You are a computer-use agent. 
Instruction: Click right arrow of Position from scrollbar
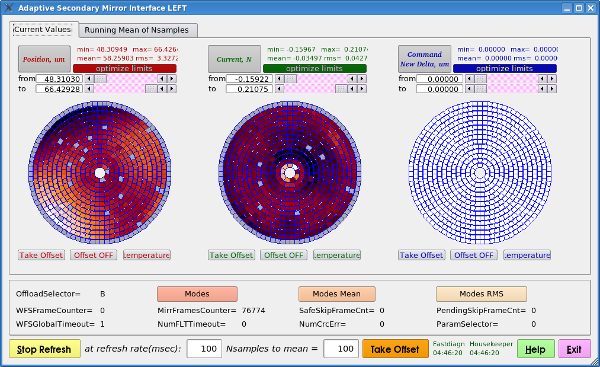coord(172,79)
